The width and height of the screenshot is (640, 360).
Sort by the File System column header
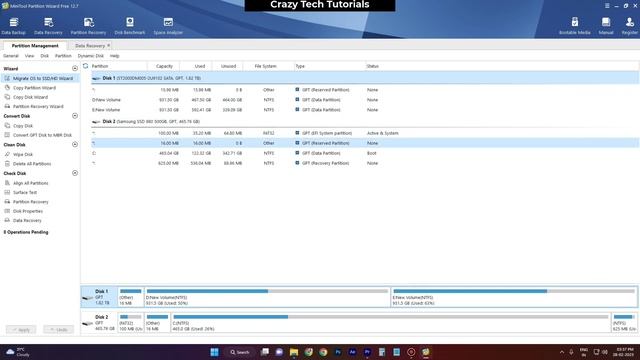265,66
